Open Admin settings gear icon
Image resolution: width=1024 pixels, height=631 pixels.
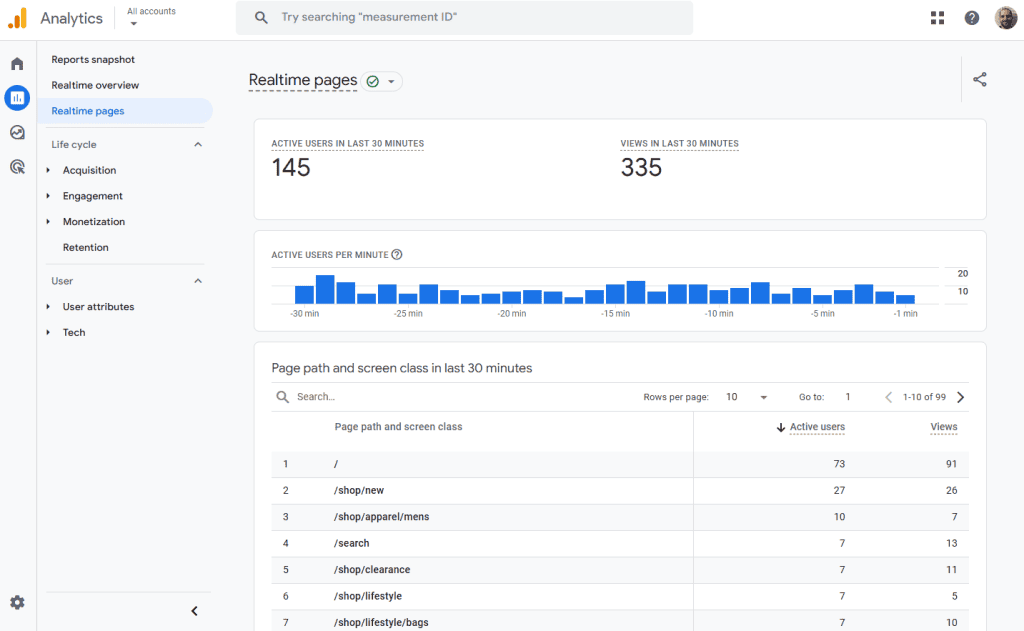pyautogui.click(x=17, y=602)
